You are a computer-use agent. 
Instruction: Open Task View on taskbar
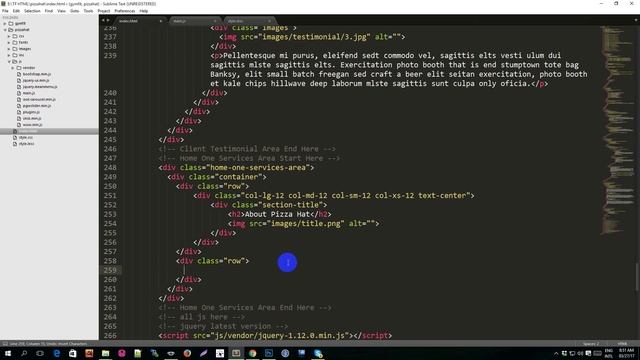point(40,353)
